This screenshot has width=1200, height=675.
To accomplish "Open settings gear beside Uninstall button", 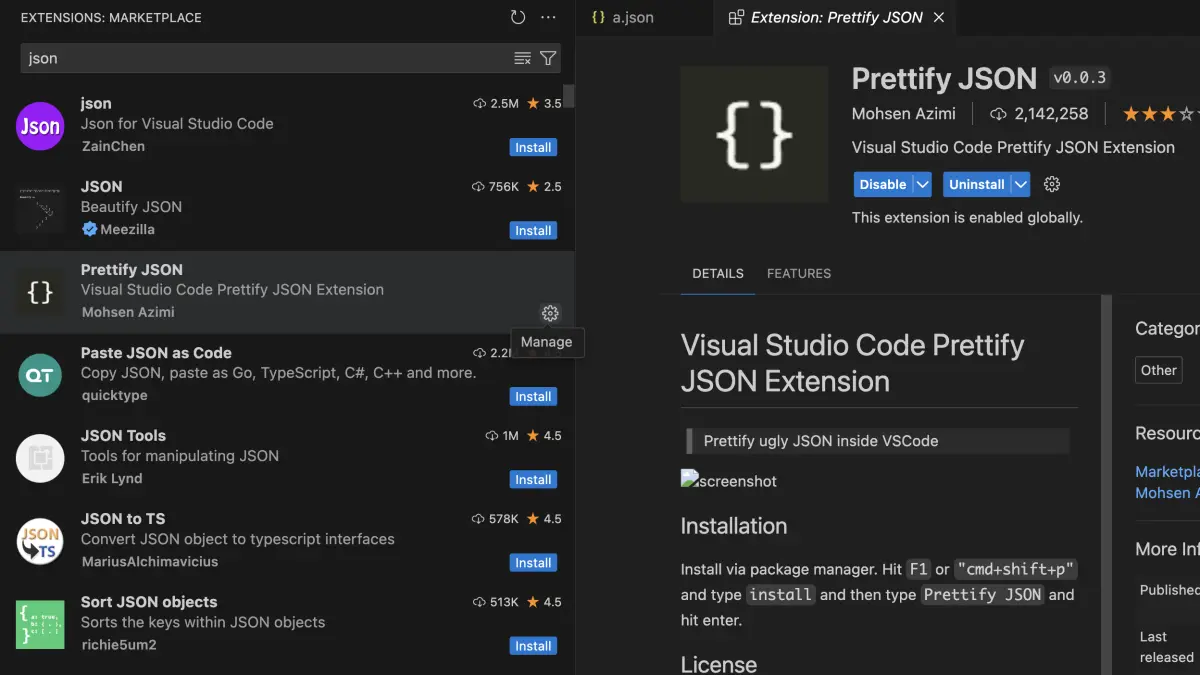I will [x=1051, y=184].
